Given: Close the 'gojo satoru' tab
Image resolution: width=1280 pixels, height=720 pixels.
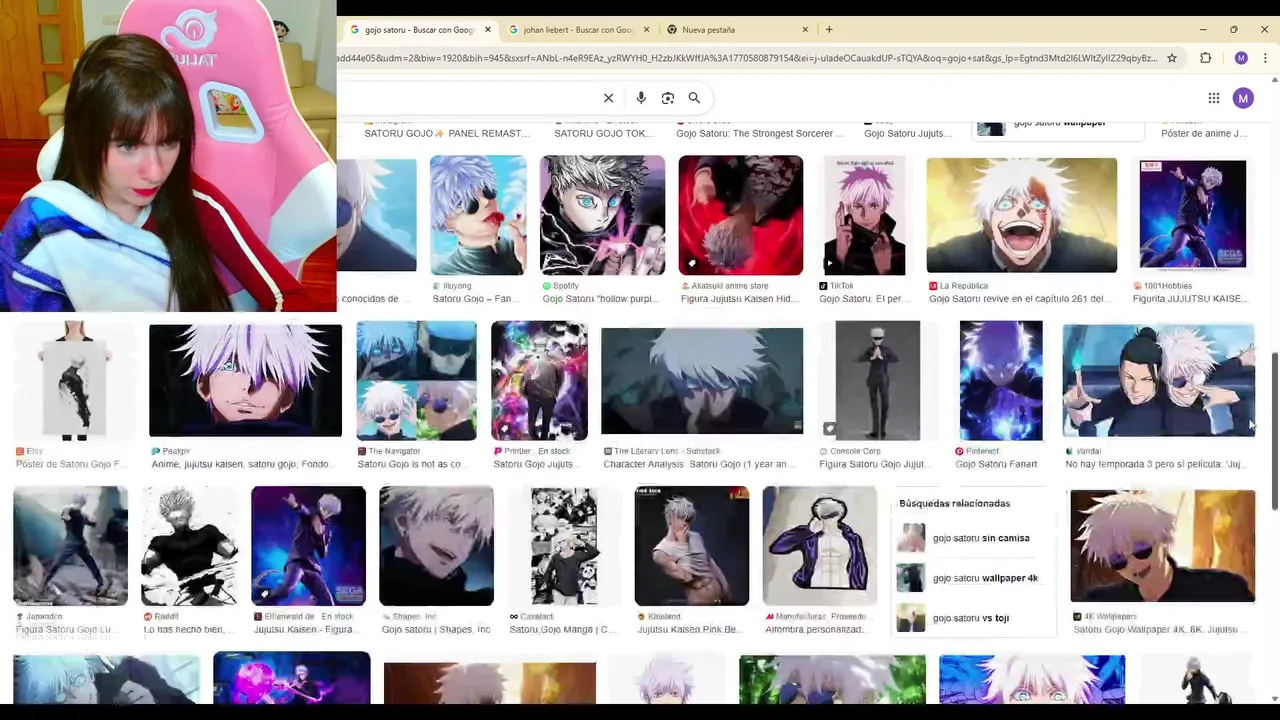Looking at the screenshot, I should [x=488, y=29].
